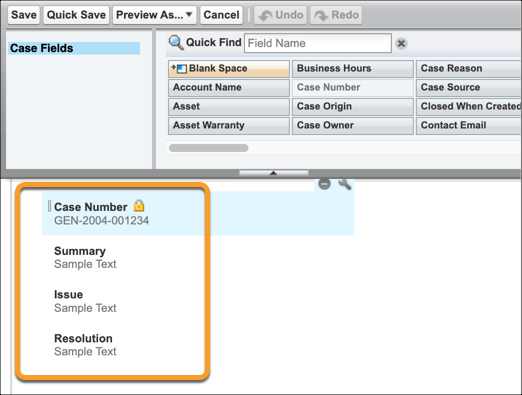Select the Asset field

pyautogui.click(x=229, y=107)
